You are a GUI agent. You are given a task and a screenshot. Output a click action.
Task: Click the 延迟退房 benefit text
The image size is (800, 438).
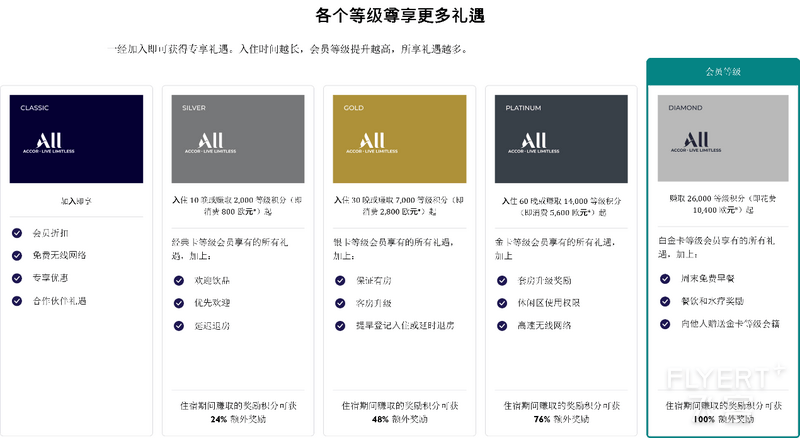[x=212, y=326]
